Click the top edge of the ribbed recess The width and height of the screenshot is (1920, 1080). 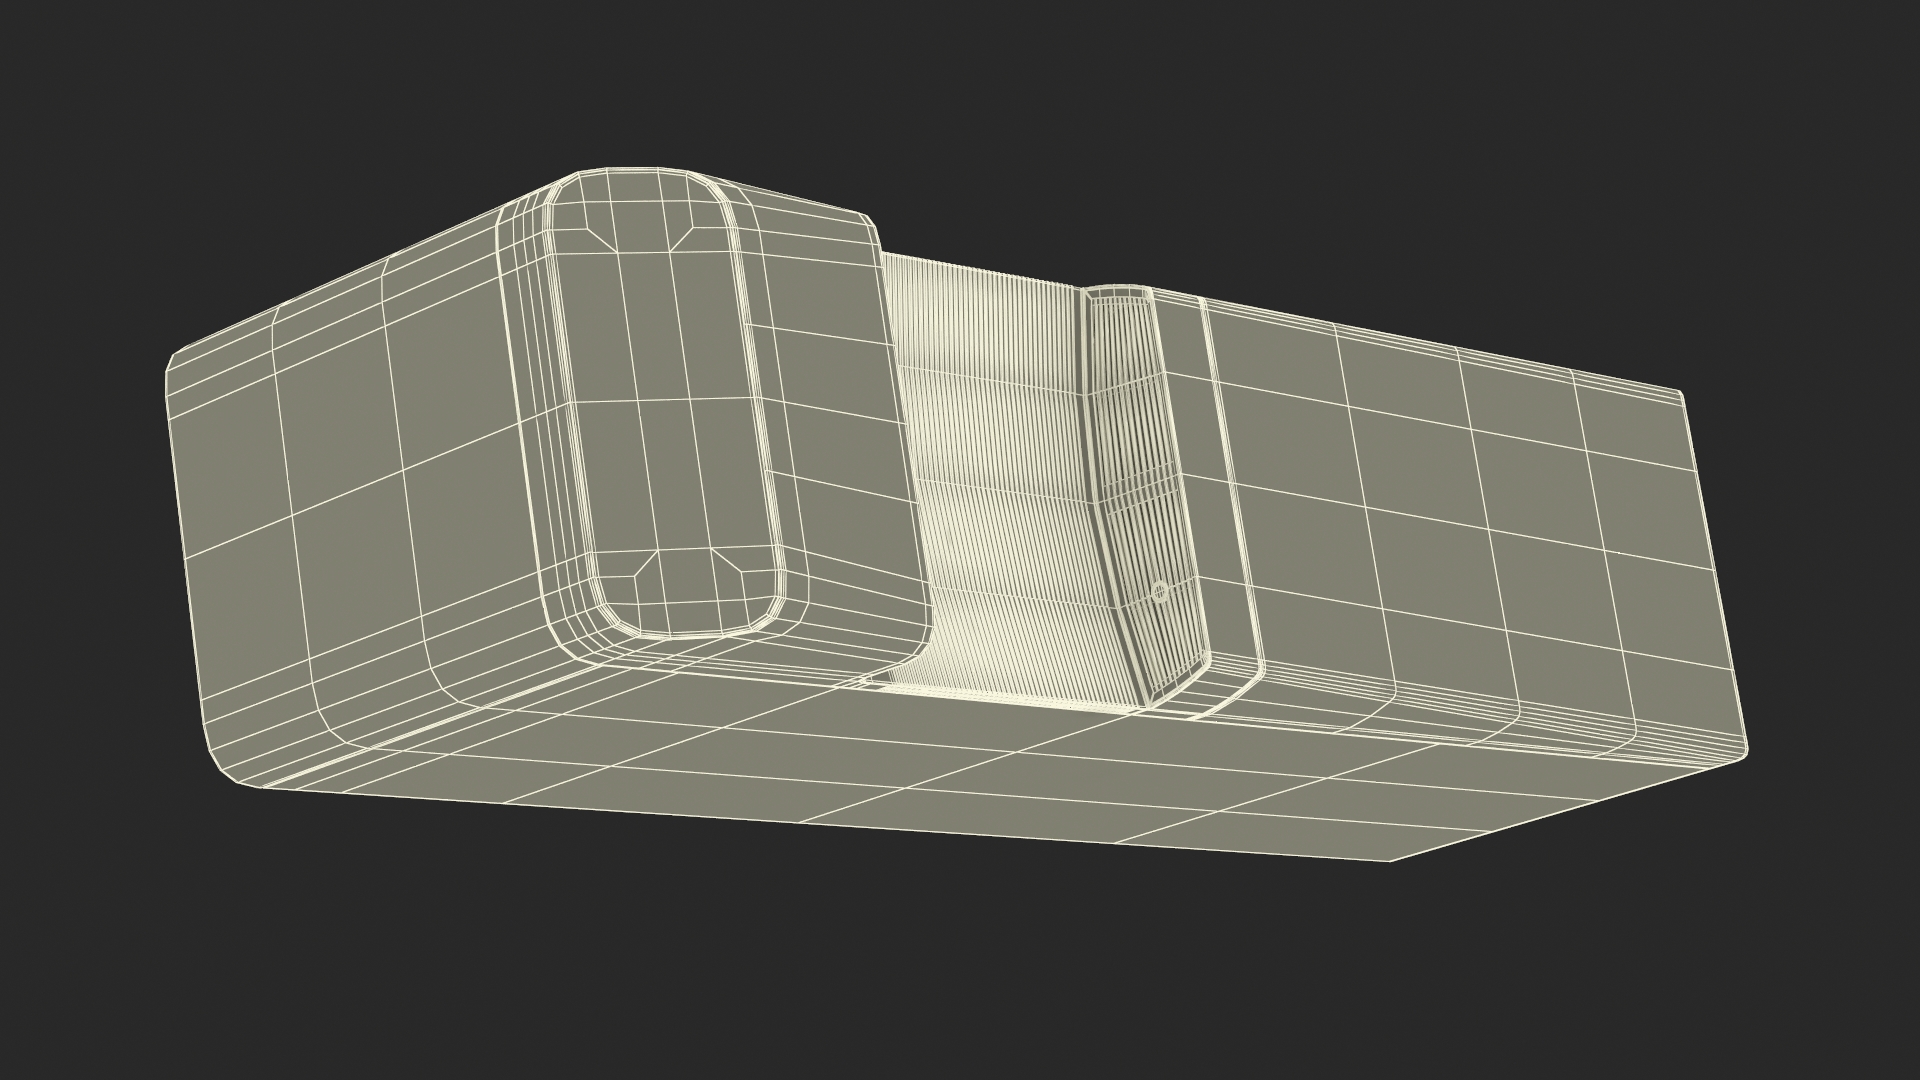click(980, 270)
